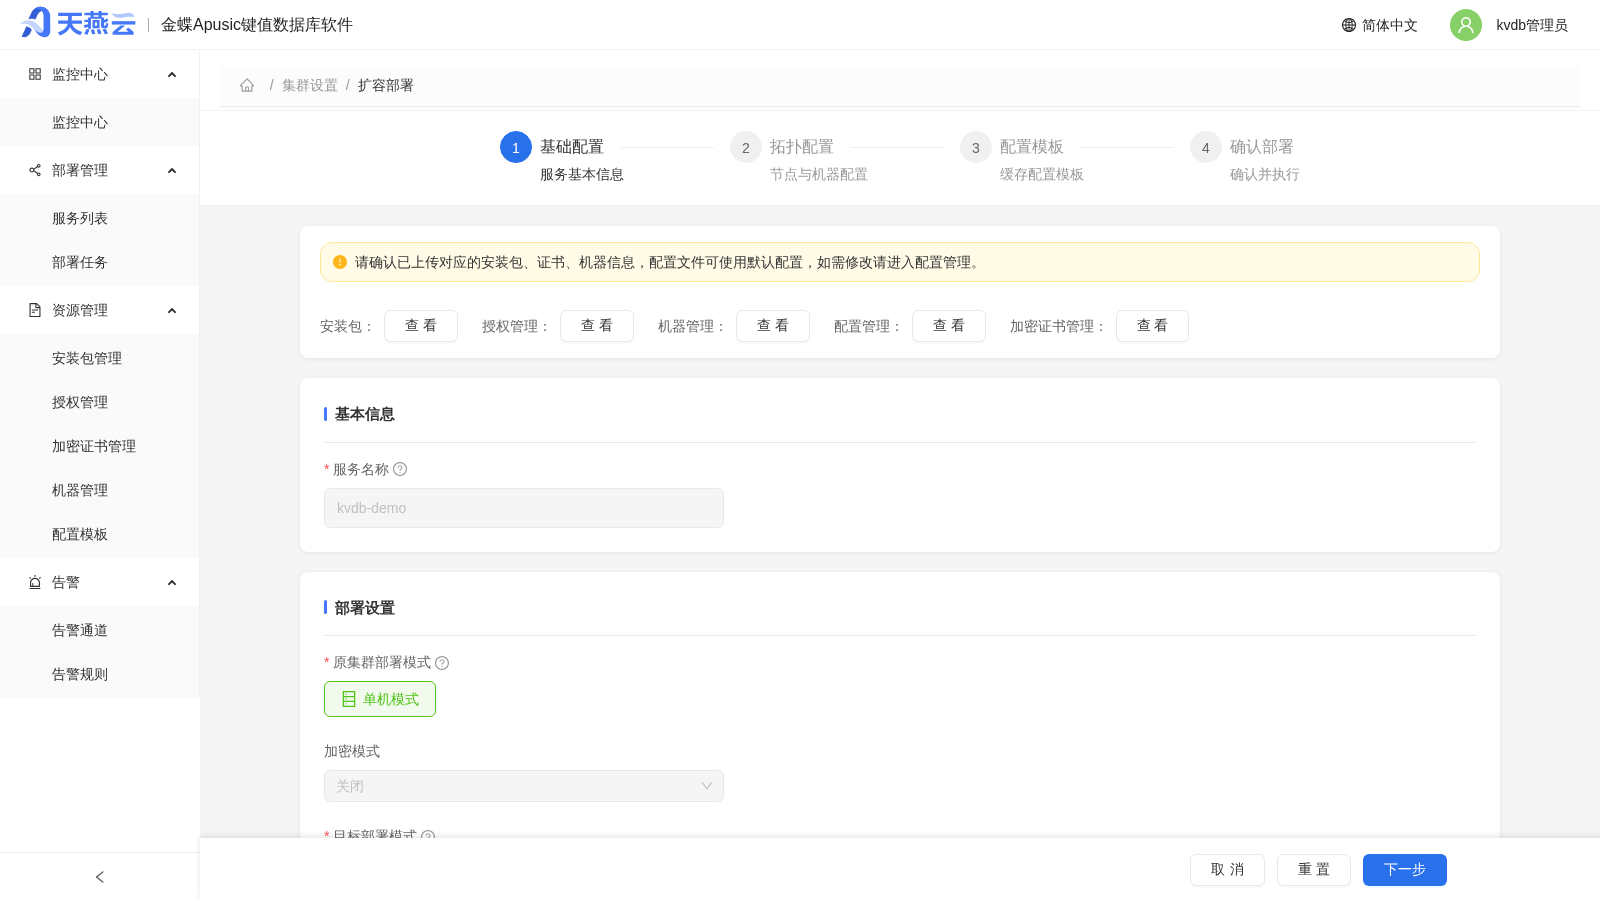Click the 告警 alarm icon
1600x900 pixels.
[x=35, y=582]
